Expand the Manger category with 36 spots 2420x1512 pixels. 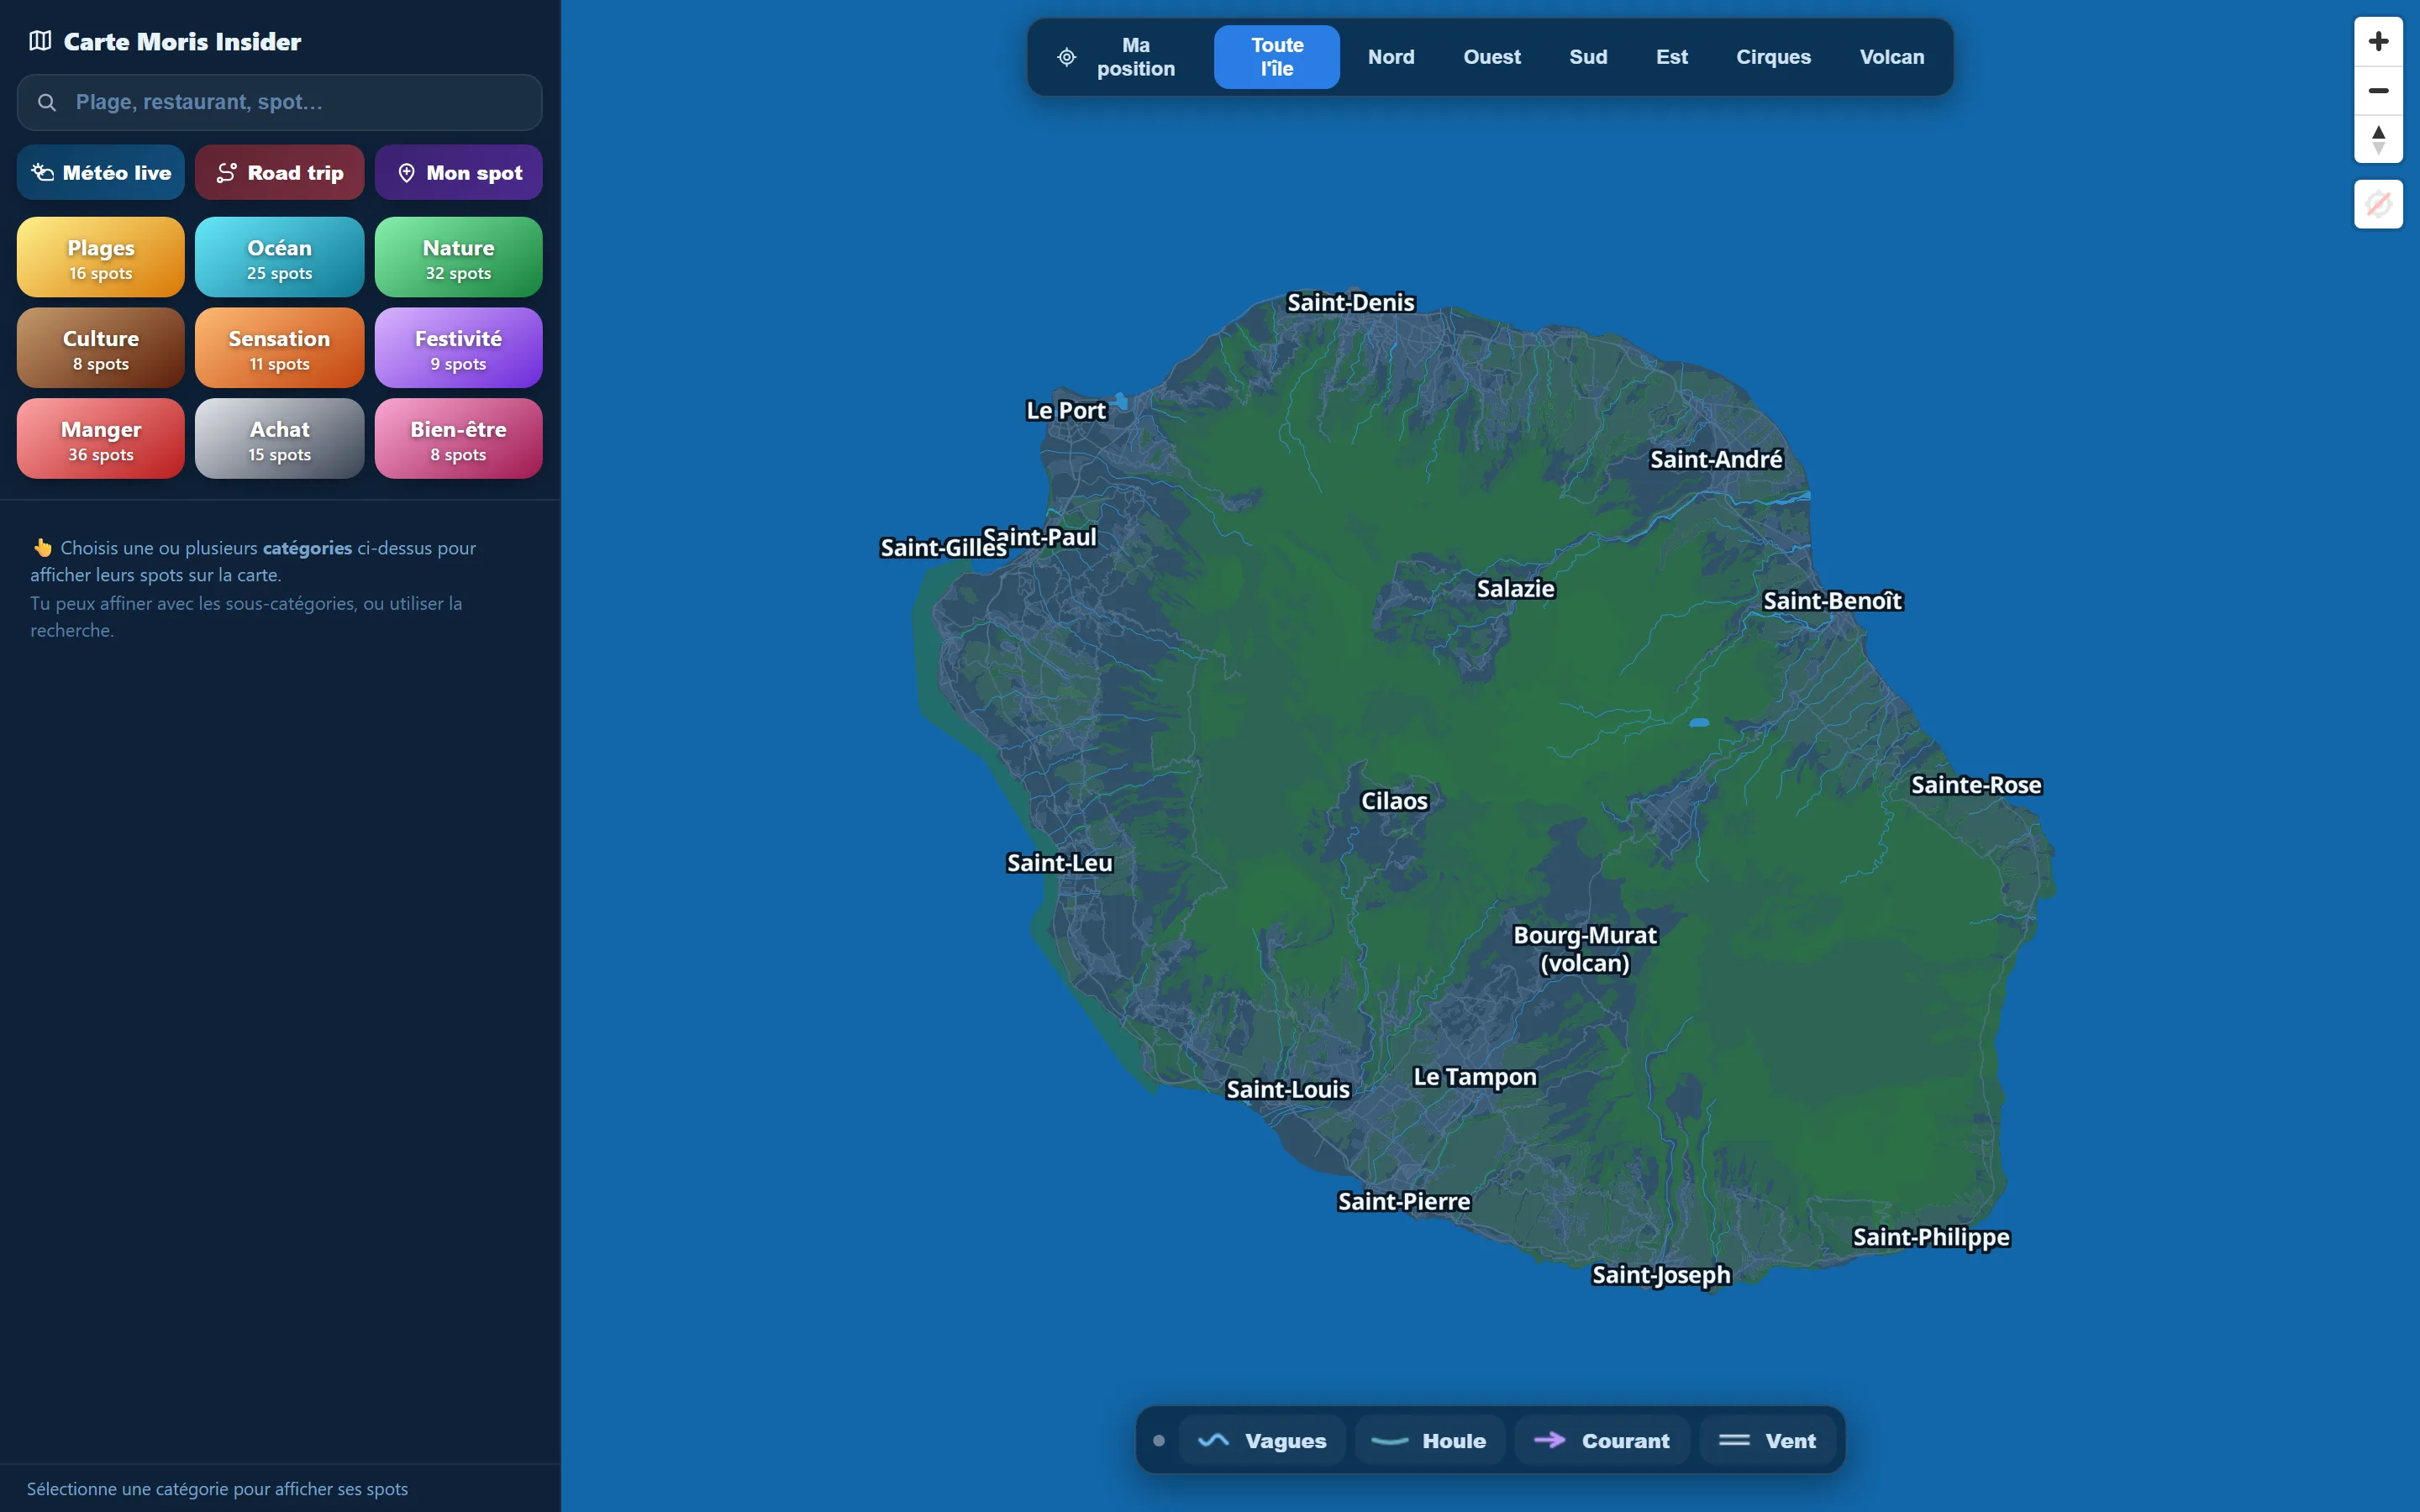coord(101,438)
